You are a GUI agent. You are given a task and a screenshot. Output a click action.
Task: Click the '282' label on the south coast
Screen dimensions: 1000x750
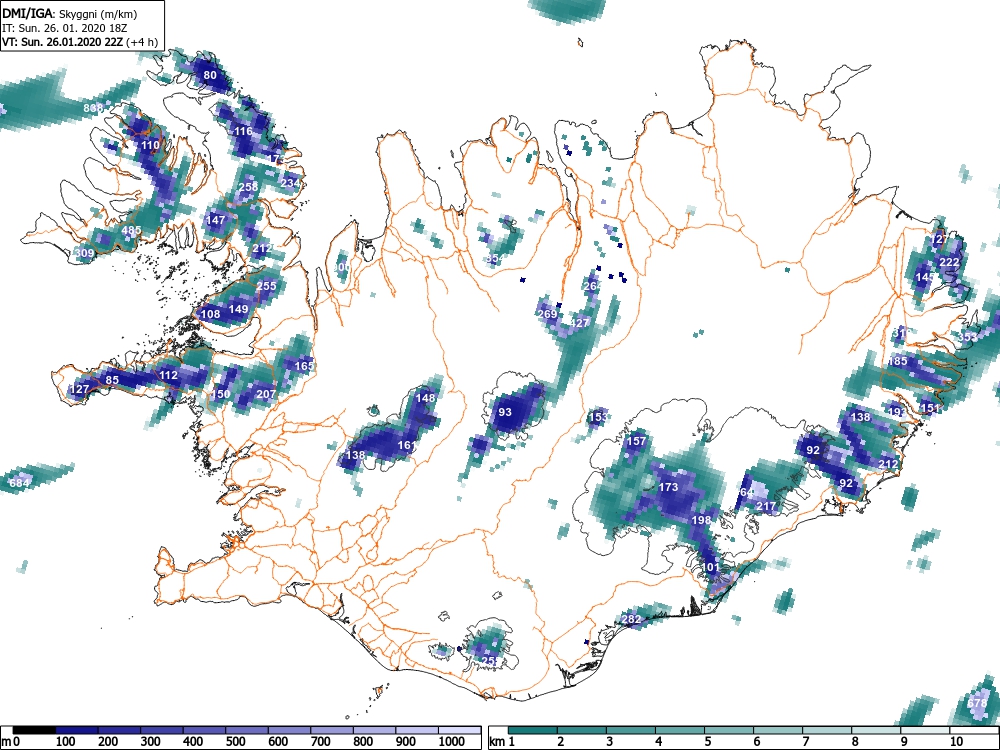pos(631,619)
